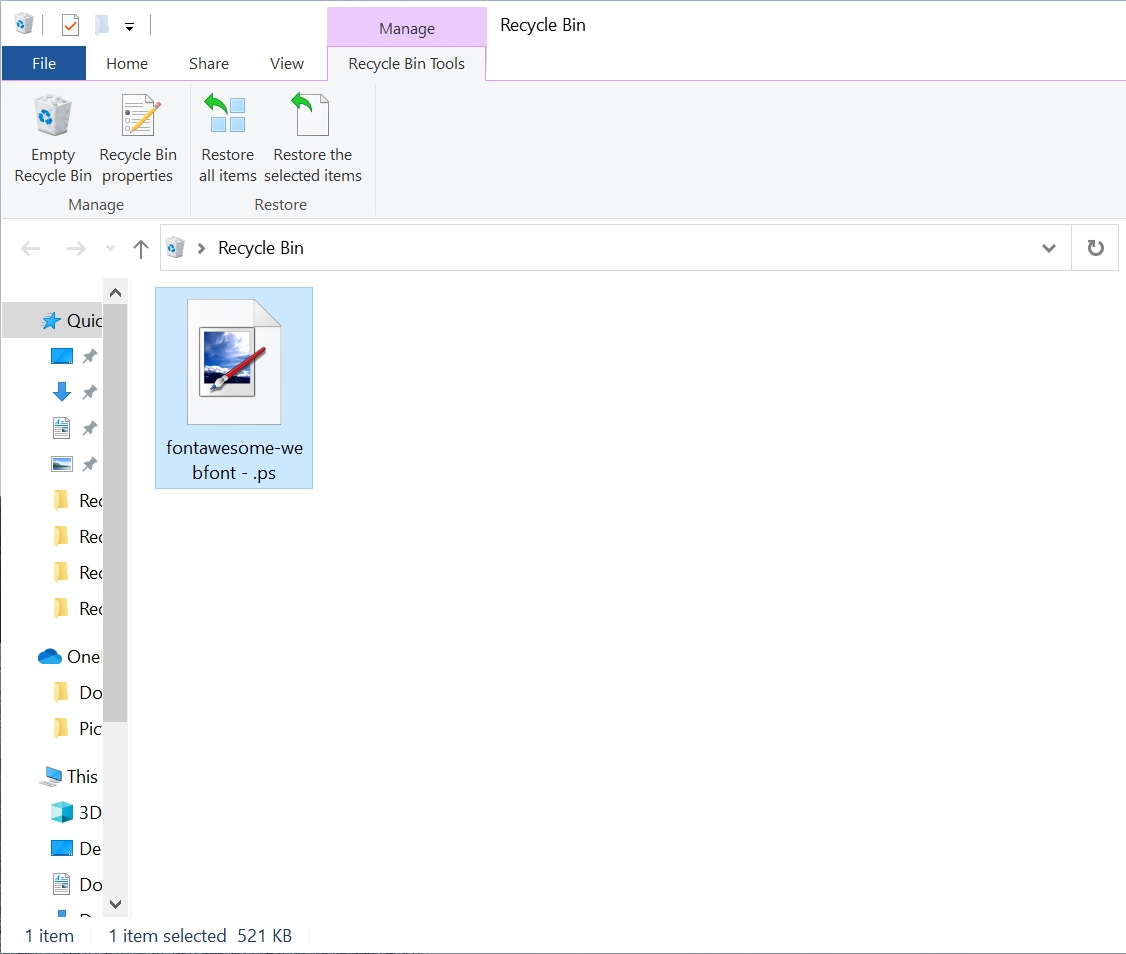Image resolution: width=1126 pixels, height=954 pixels.
Task: Go forward to next location
Action: click(x=75, y=249)
